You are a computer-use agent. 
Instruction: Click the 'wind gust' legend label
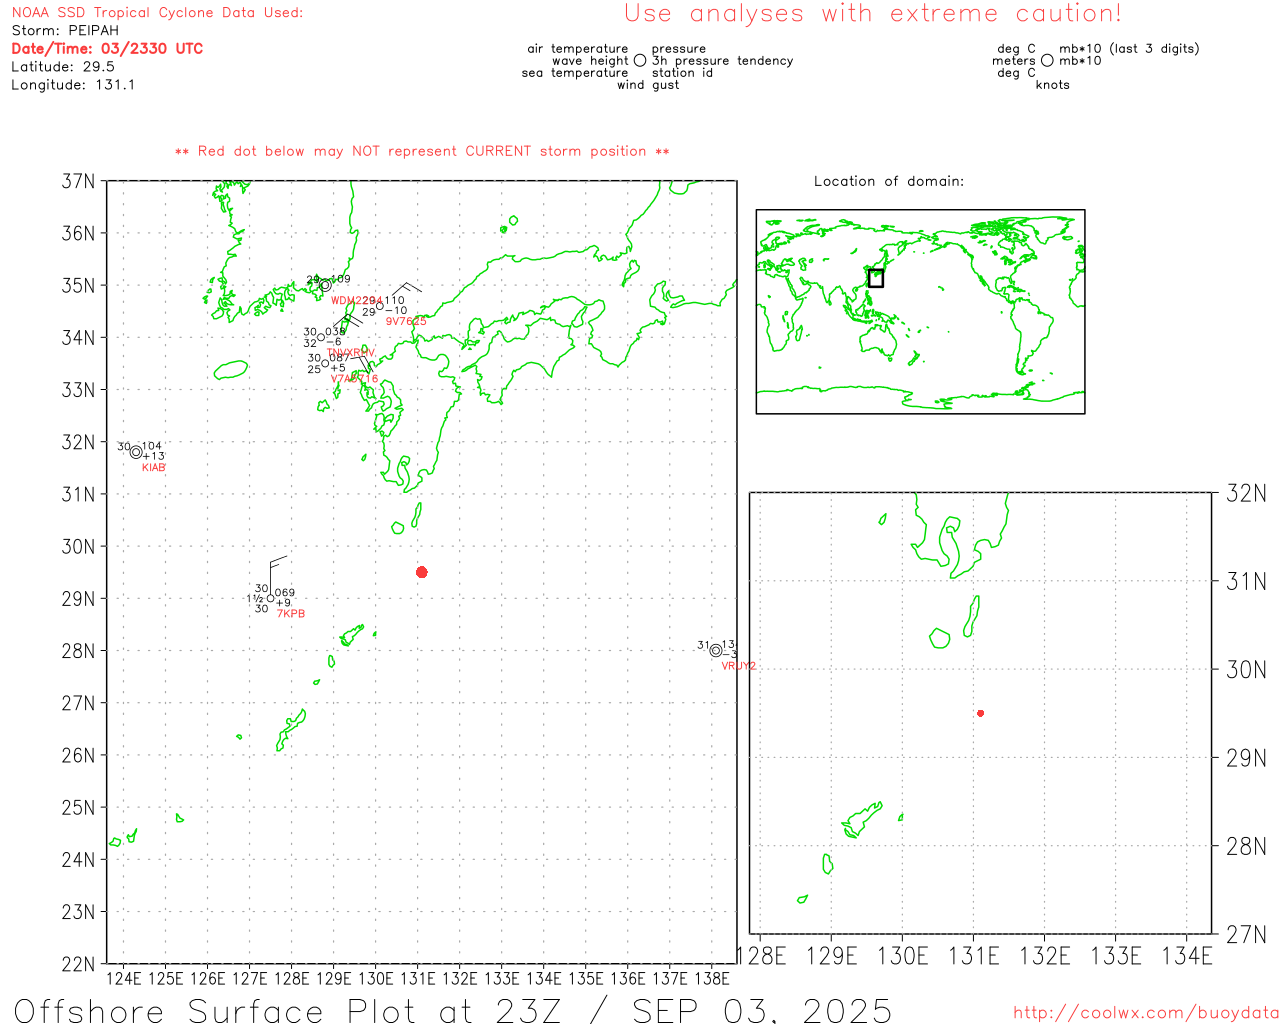pyautogui.click(x=648, y=85)
